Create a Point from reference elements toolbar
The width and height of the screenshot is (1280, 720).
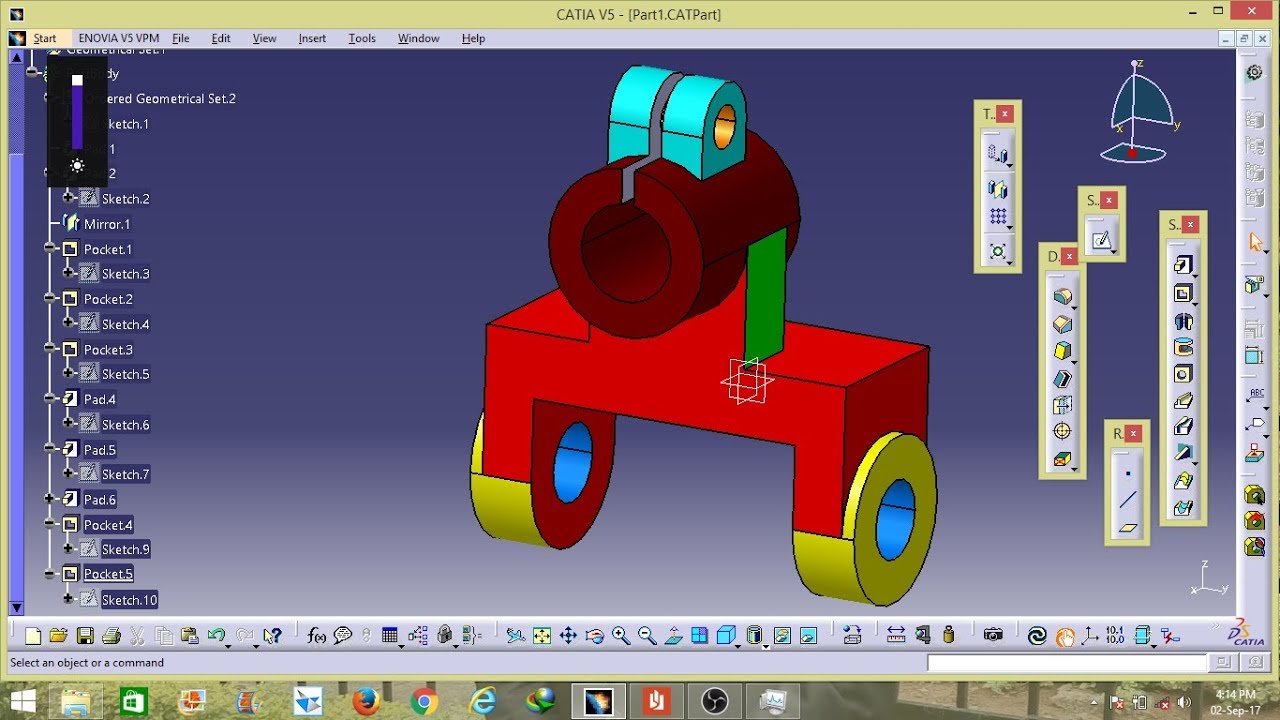pos(1128,473)
